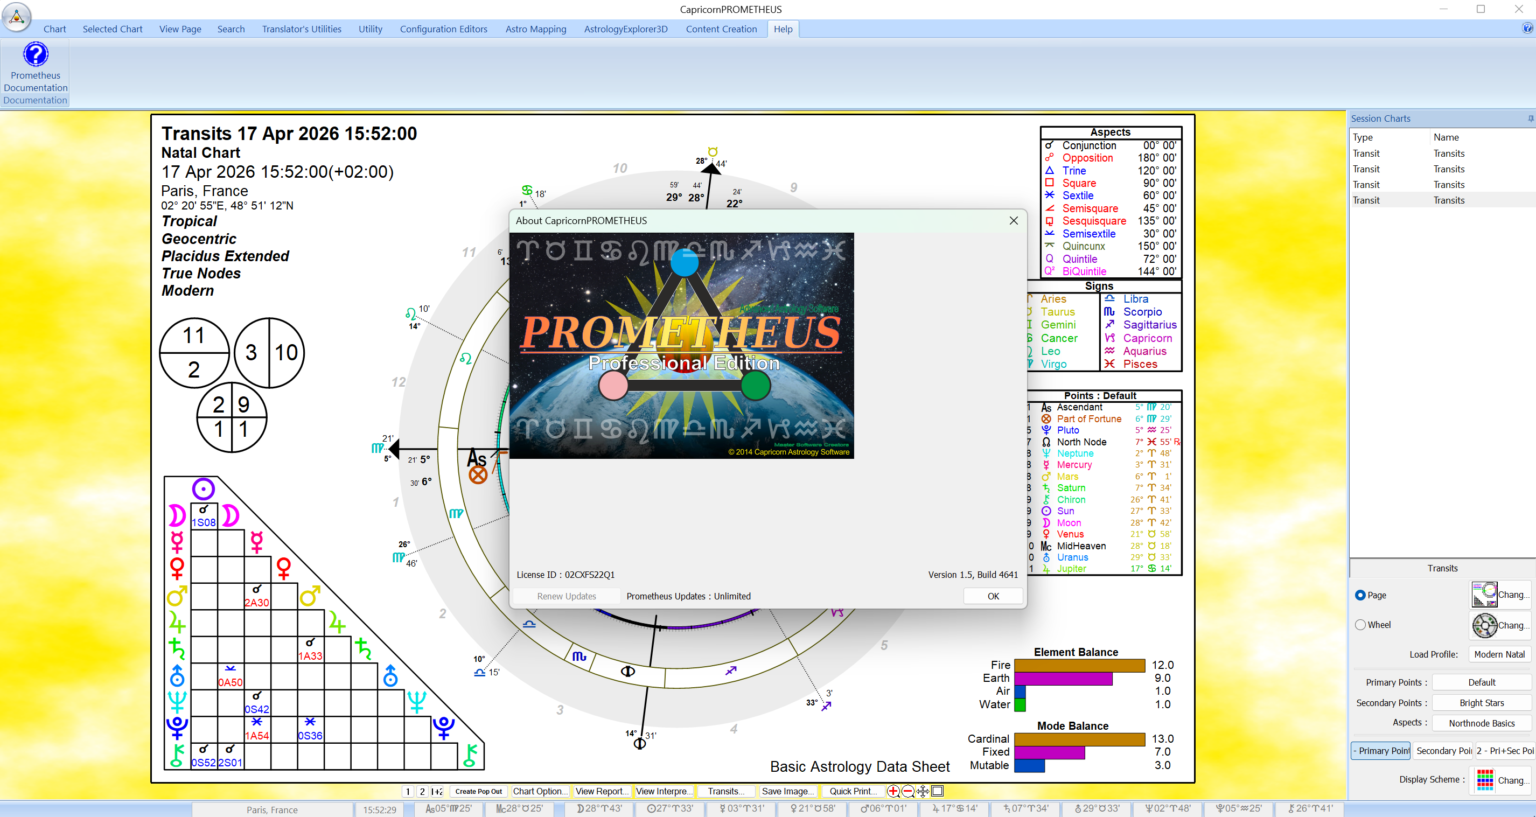
Task: Click the Prometheus splash image in About dialog
Action: (x=682, y=346)
